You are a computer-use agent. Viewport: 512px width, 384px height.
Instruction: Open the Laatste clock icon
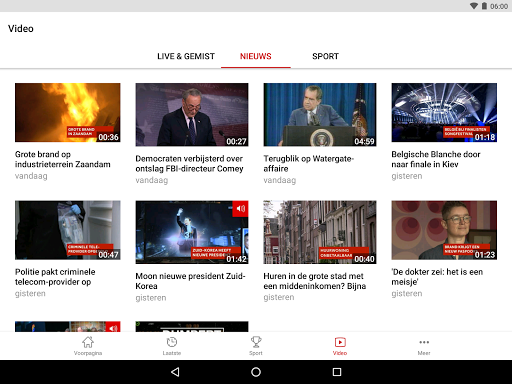pyautogui.click(x=172, y=342)
